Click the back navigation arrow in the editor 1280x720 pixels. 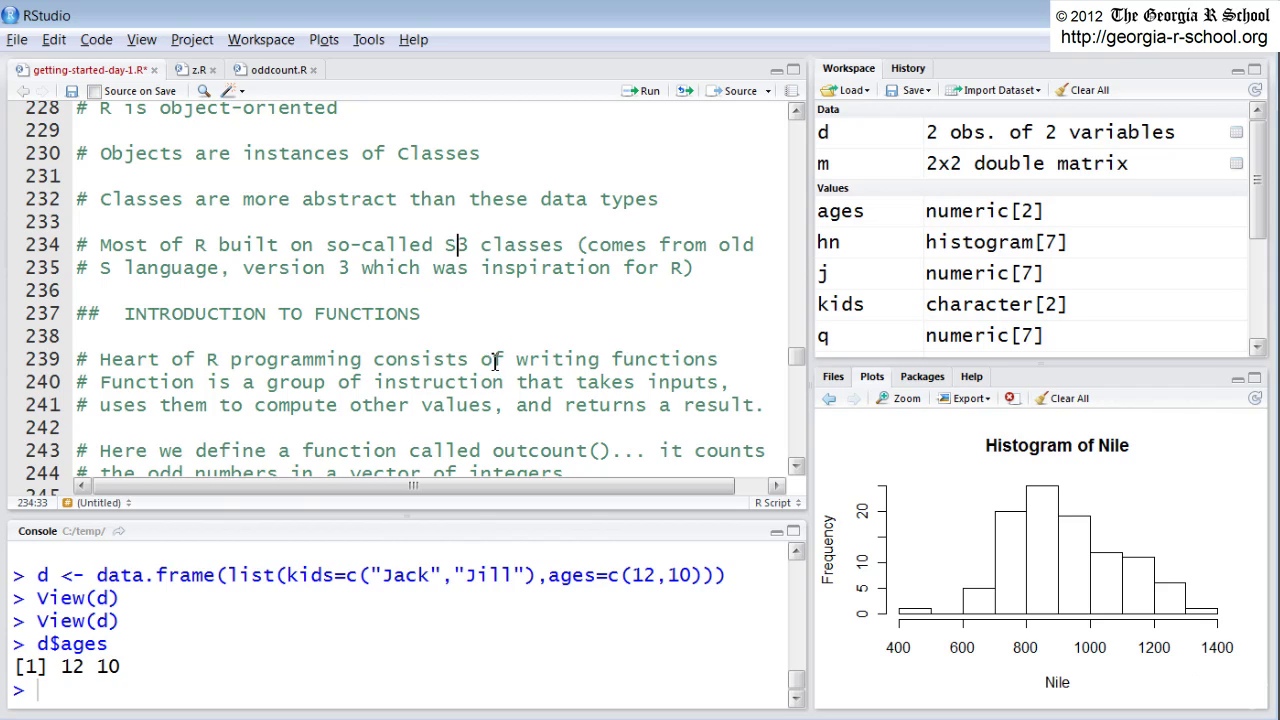coord(23,91)
